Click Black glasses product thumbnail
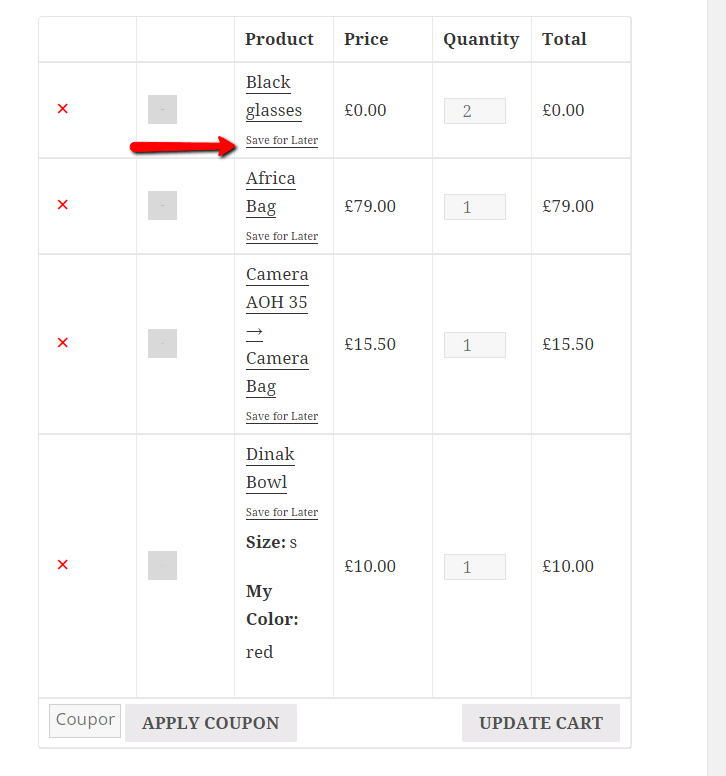The image size is (726, 776). pyautogui.click(x=162, y=110)
